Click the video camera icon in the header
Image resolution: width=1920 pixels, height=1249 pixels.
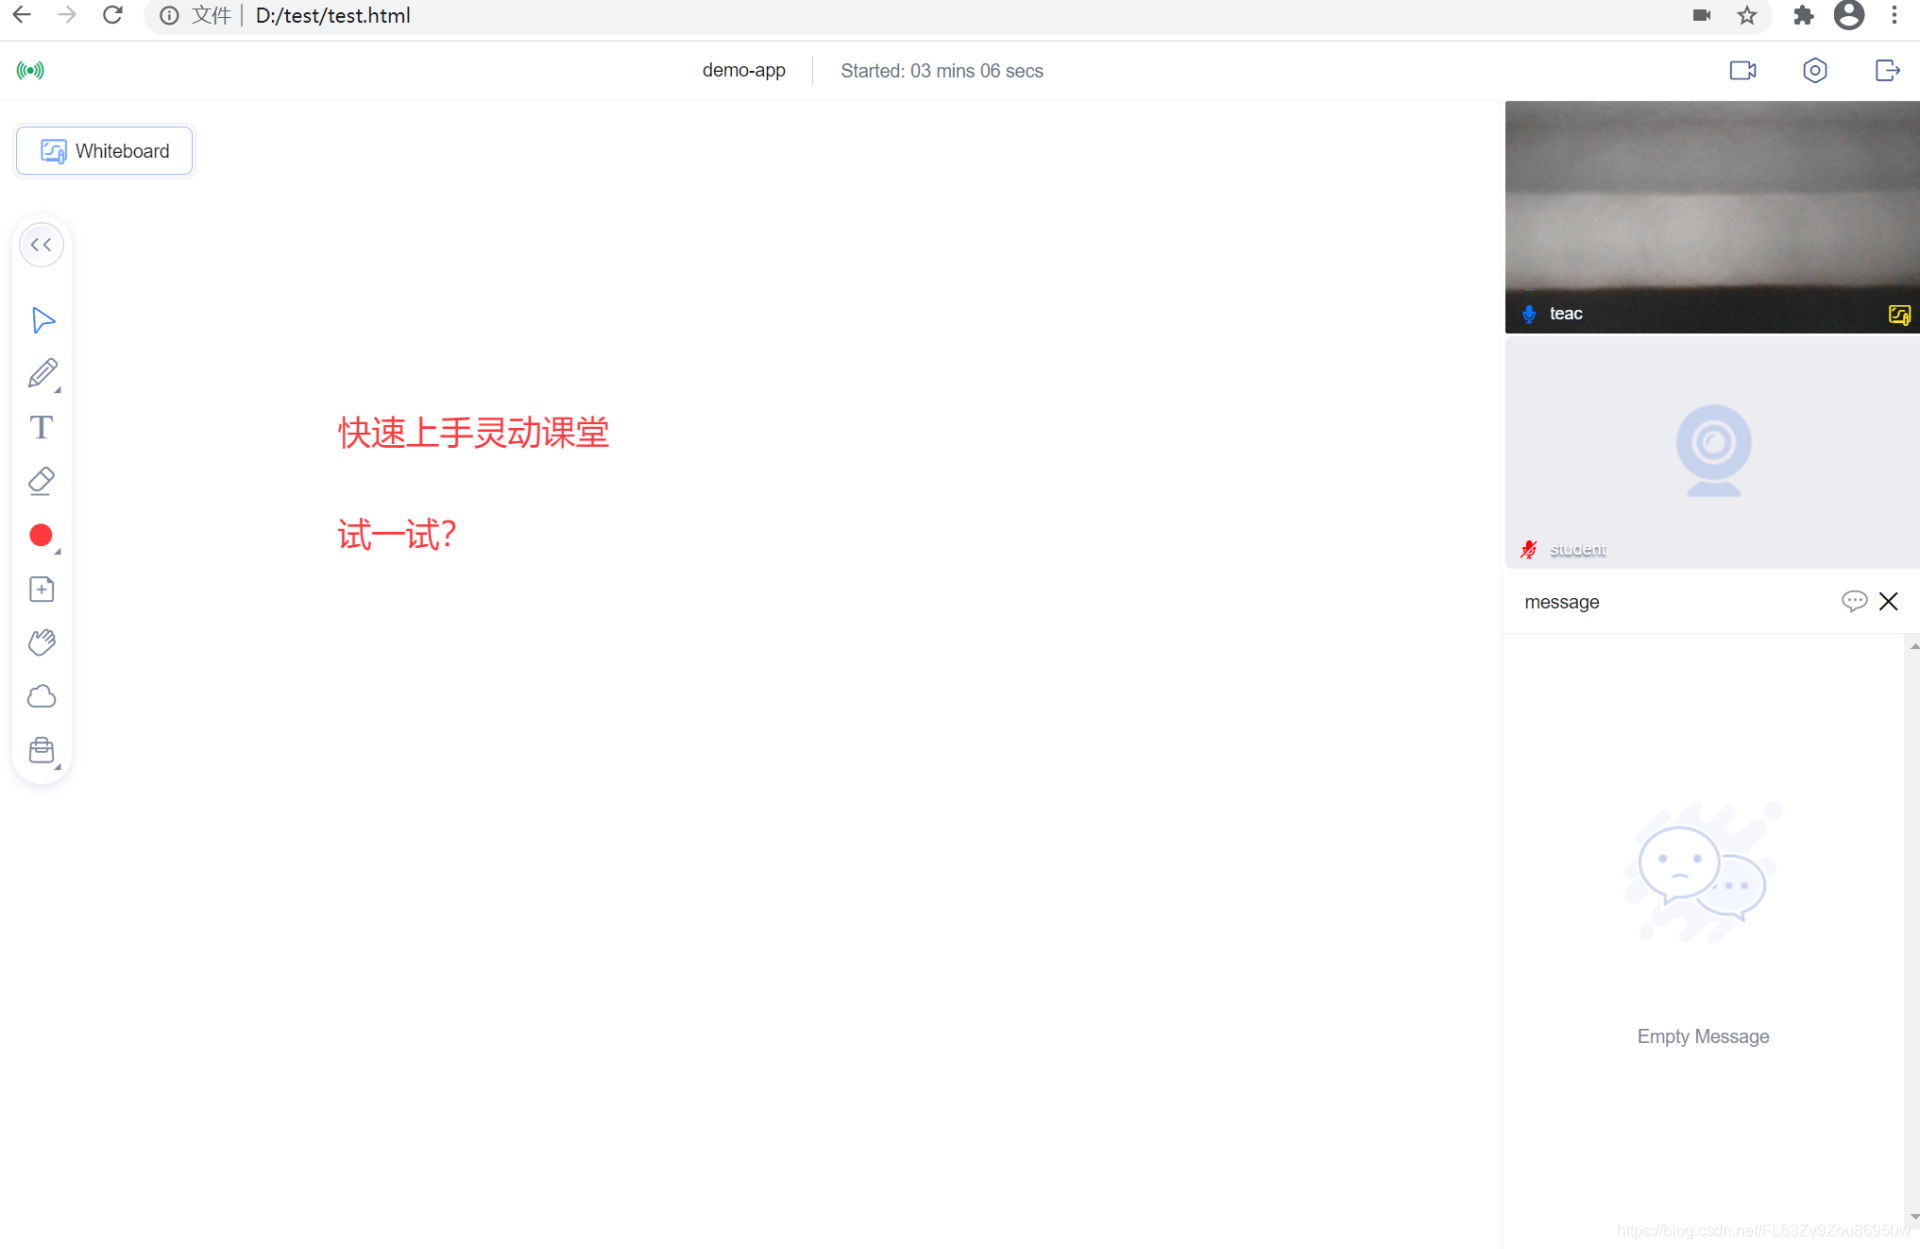1743,70
